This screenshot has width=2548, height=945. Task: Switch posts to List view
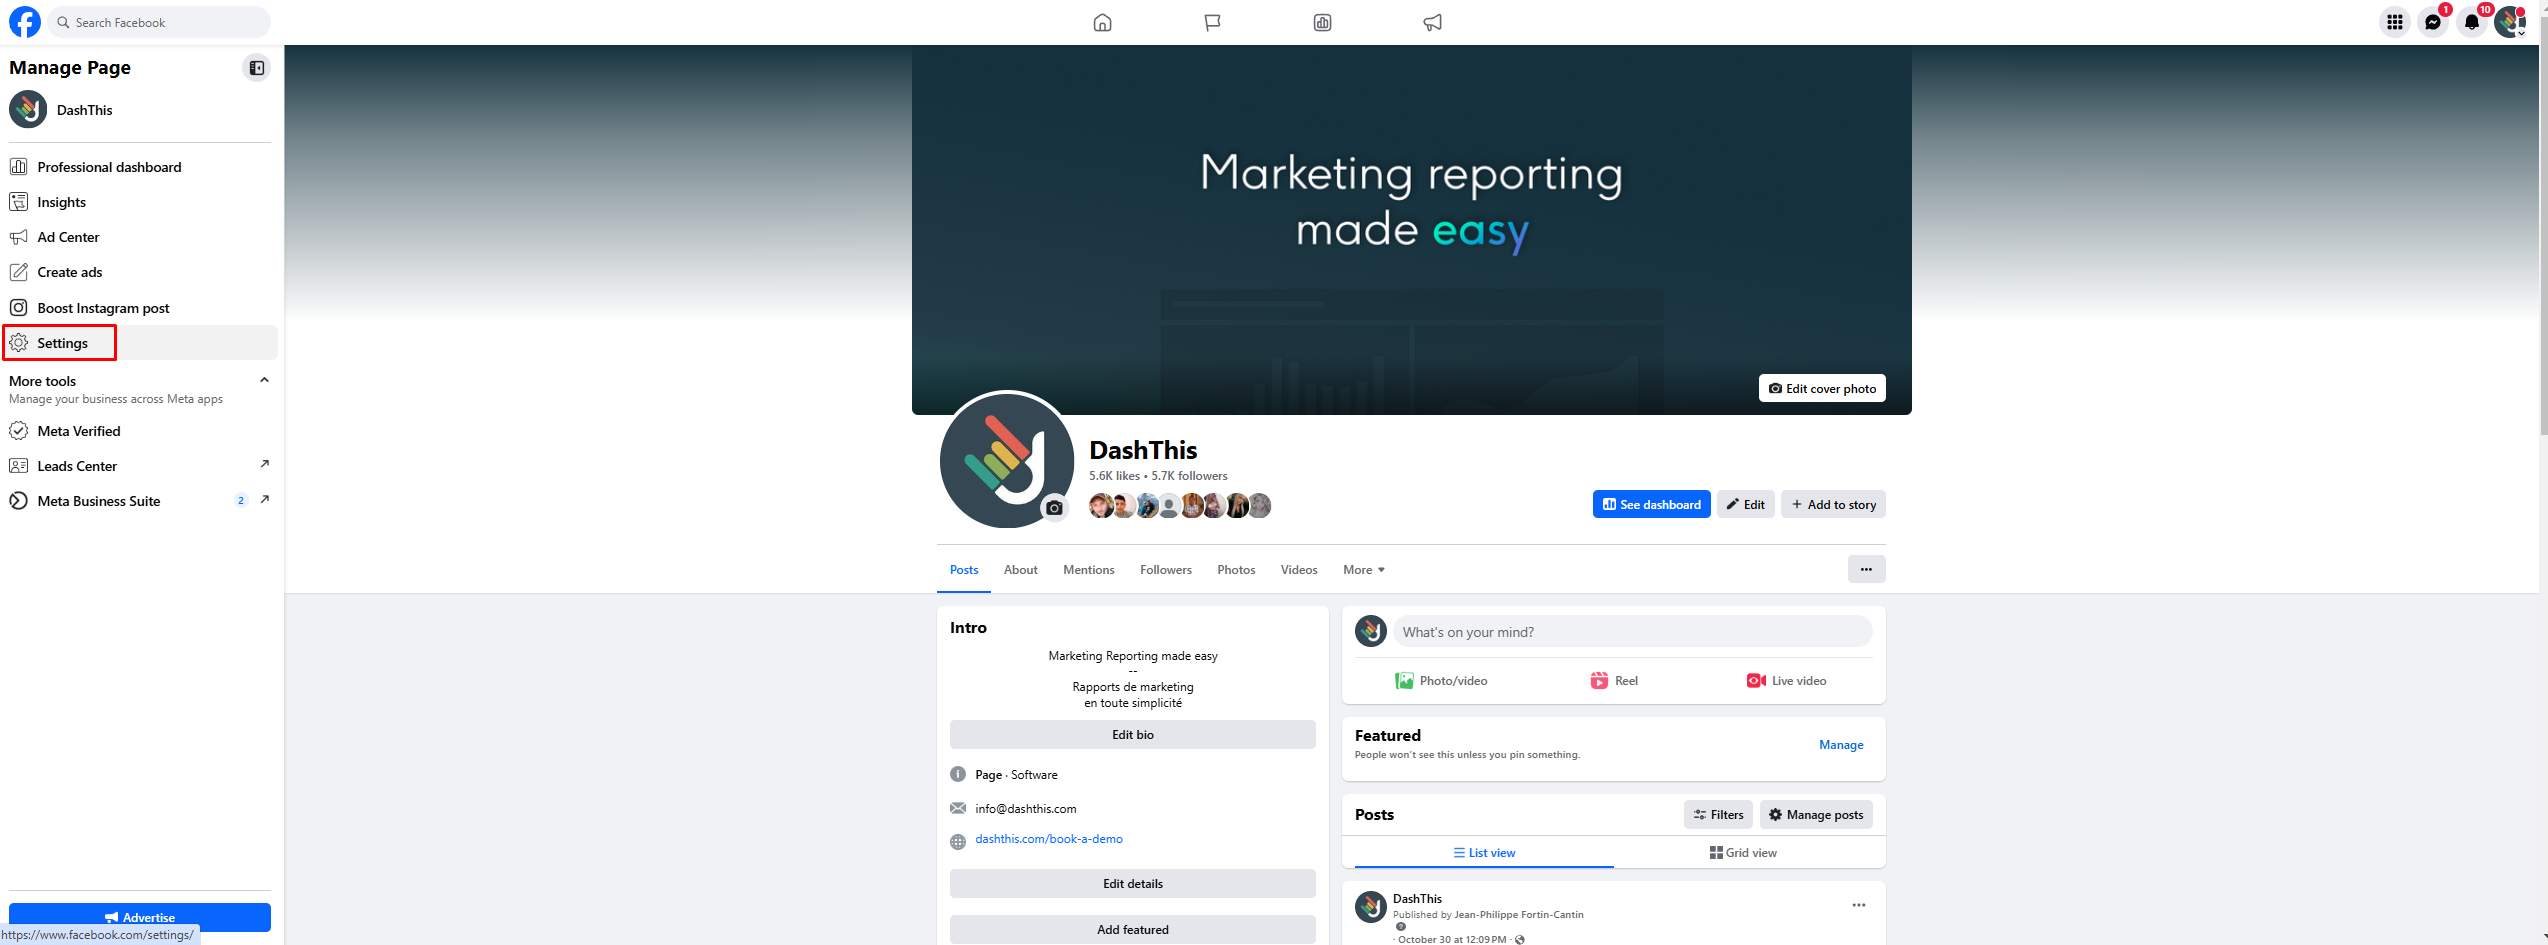point(1484,853)
